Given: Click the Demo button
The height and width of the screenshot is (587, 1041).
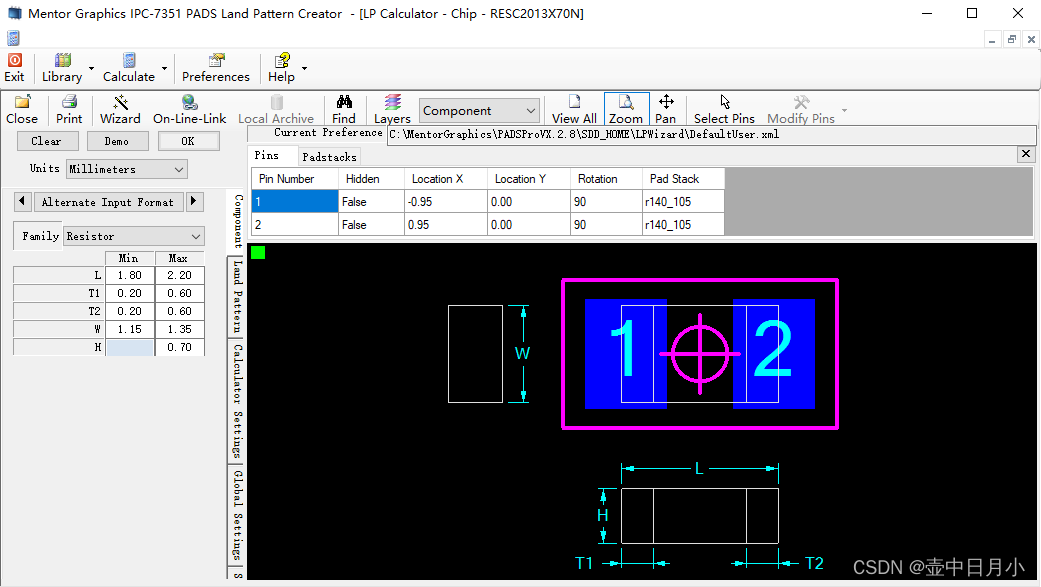Looking at the screenshot, I should tap(118, 141).
